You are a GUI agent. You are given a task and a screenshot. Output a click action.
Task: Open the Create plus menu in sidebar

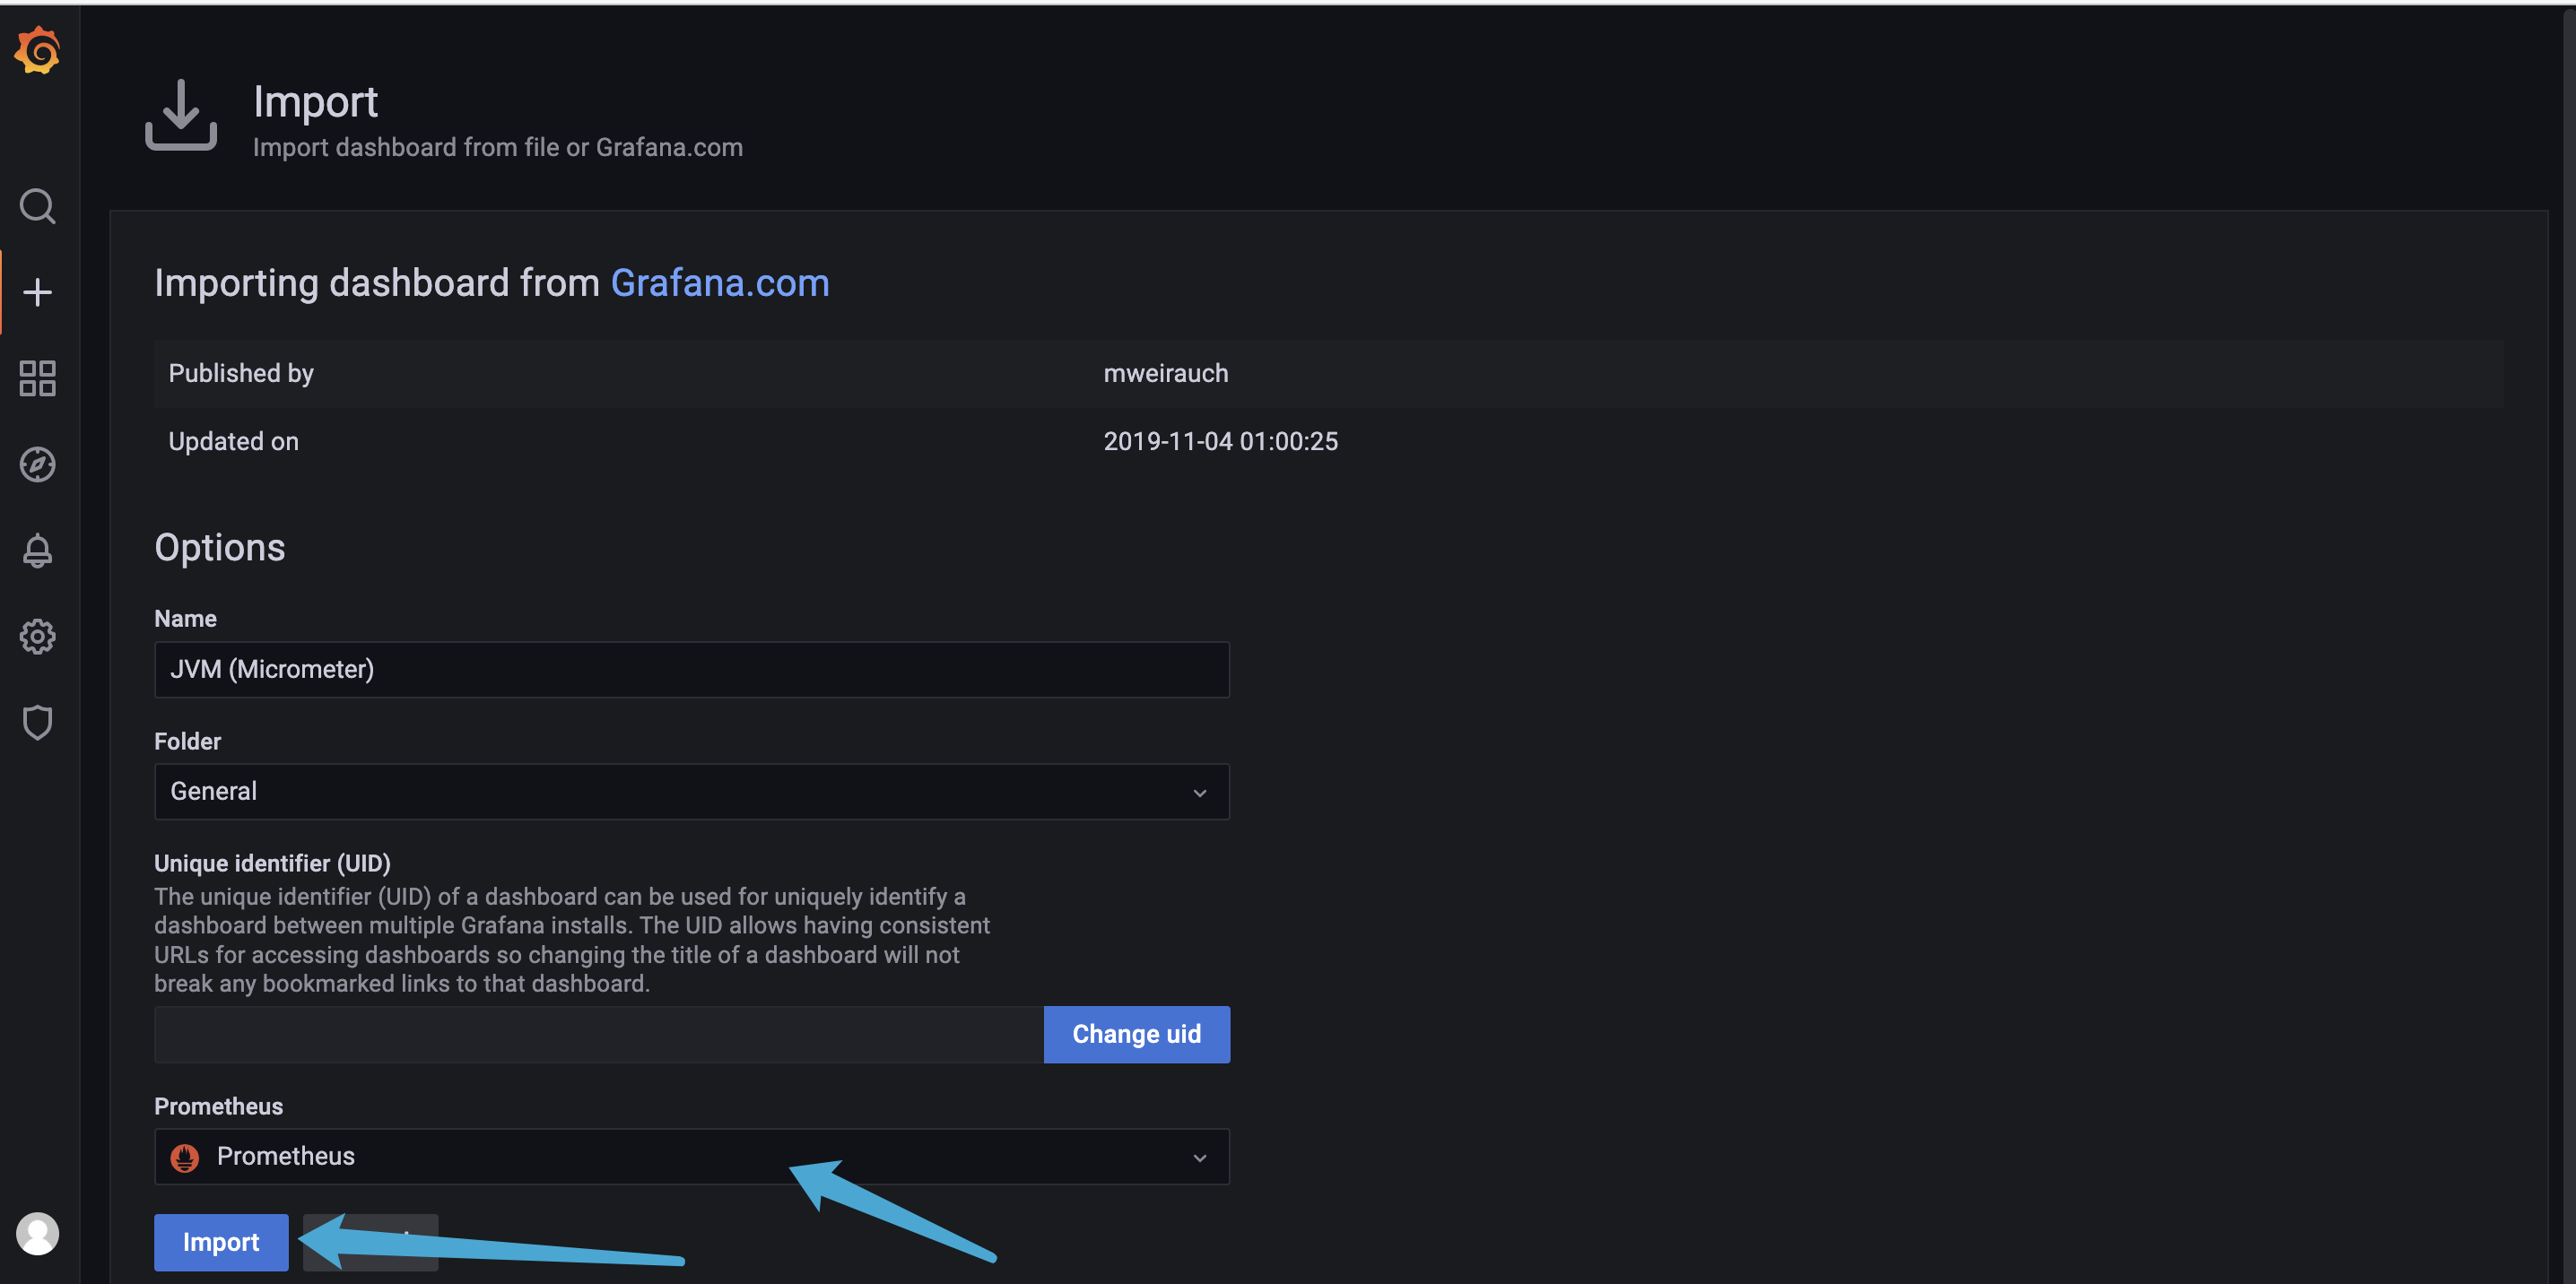click(x=38, y=292)
